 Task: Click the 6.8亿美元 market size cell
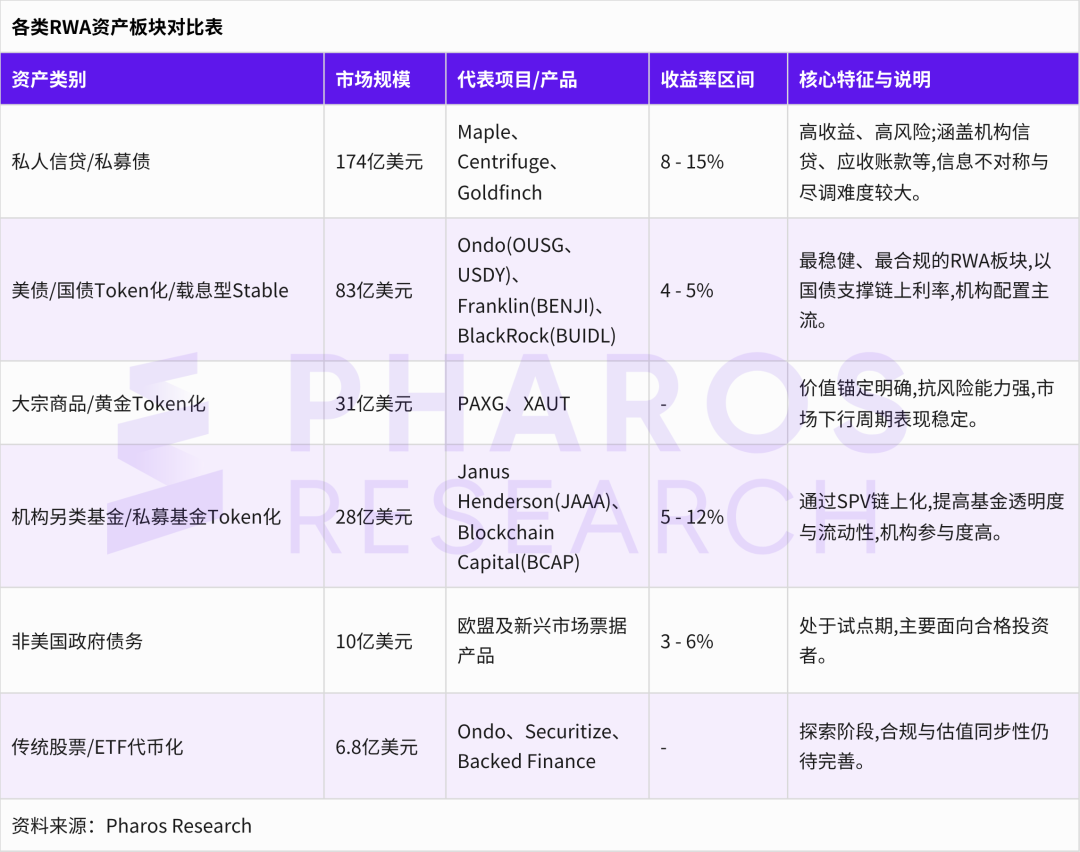coord(376,747)
